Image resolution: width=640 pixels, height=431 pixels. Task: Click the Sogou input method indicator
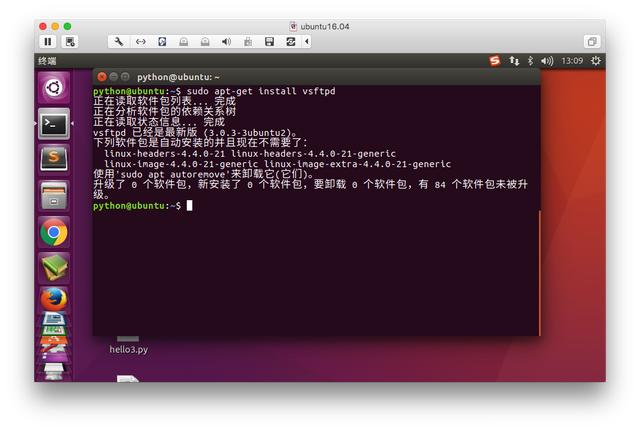pos(495,61)
